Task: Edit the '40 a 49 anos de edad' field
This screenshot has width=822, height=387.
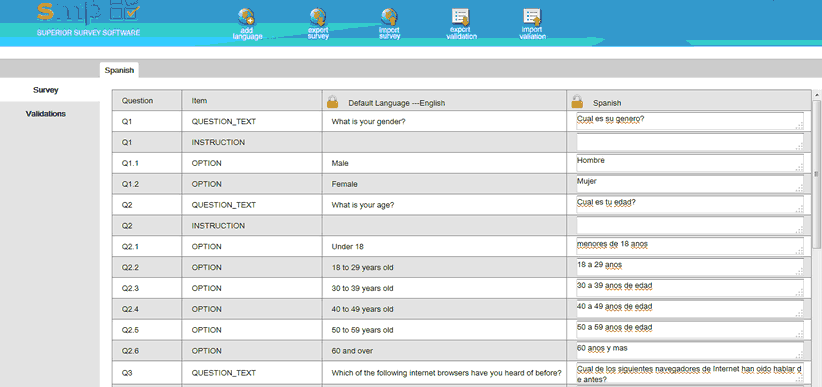Action: [689, 308]
